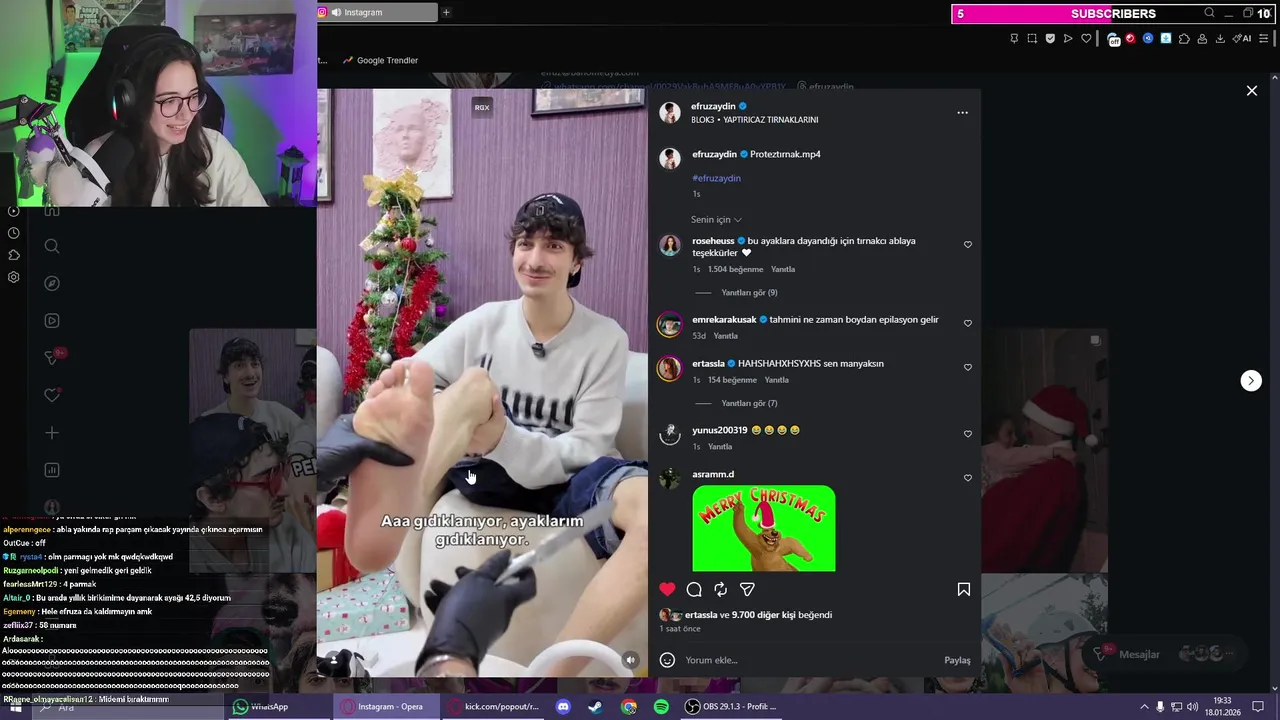Open Instagram search in the sidebar
The height and width of the screenshot is (720, 1280).
52,246
